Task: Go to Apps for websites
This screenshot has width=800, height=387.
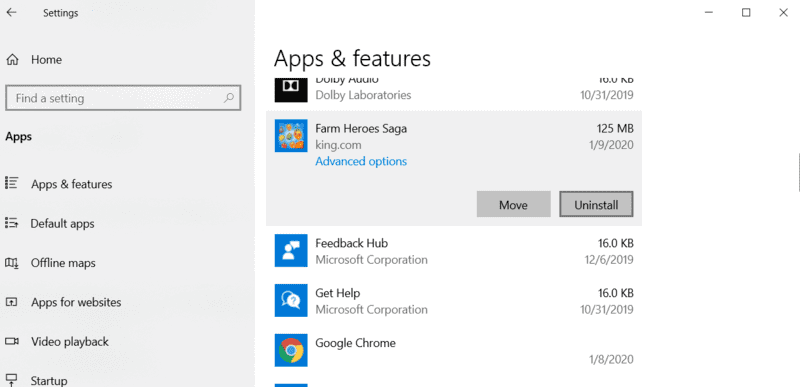Action: 76,302
